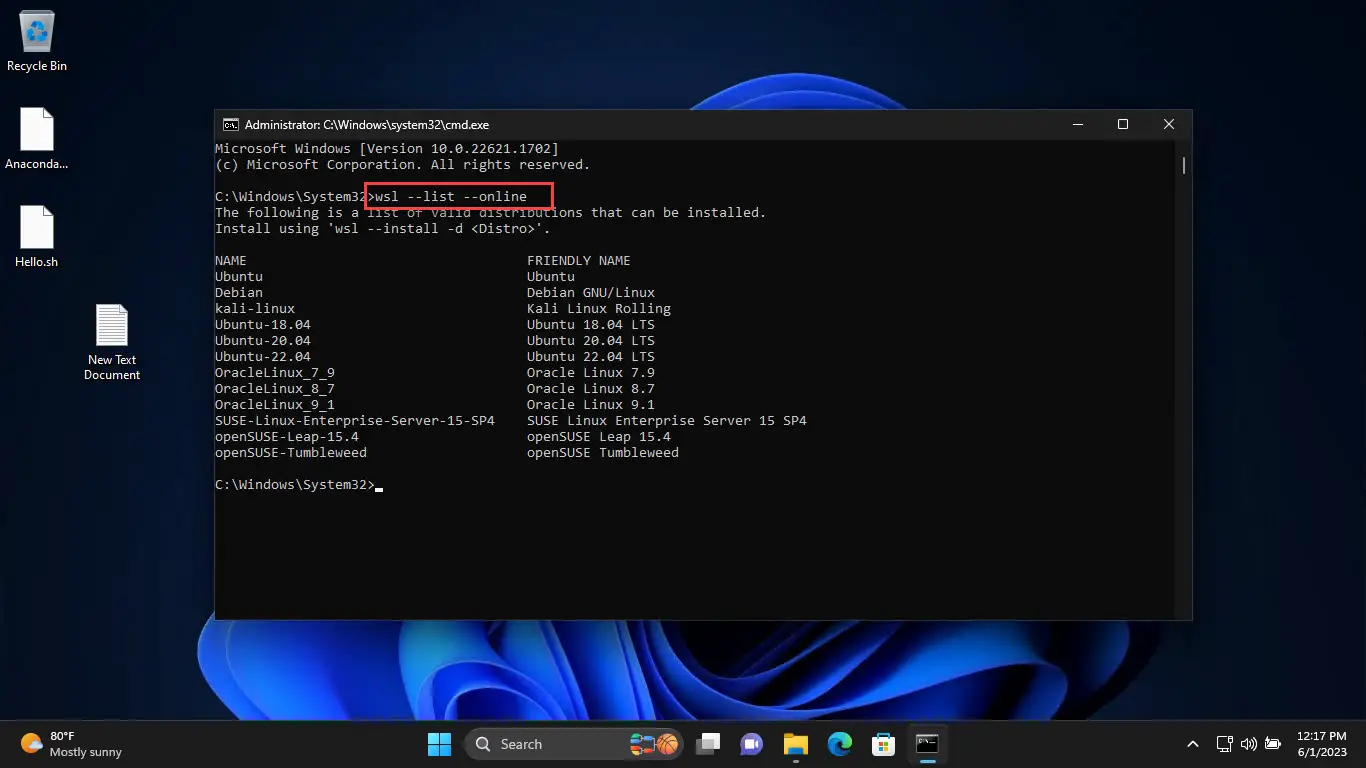1366x768 pixels.
Task: Click the 'Microsoft Windows [Version 10.0.22621.1702]' line
Action: click(387, 149)
